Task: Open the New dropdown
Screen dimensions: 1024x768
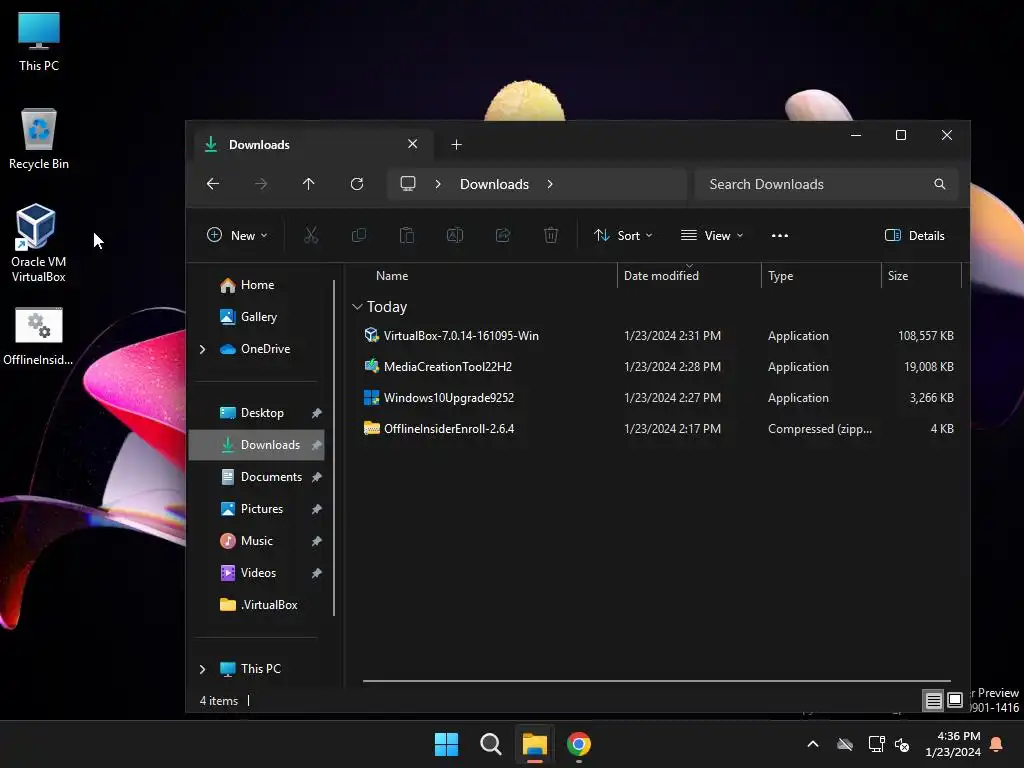Action: pos(237,235)
